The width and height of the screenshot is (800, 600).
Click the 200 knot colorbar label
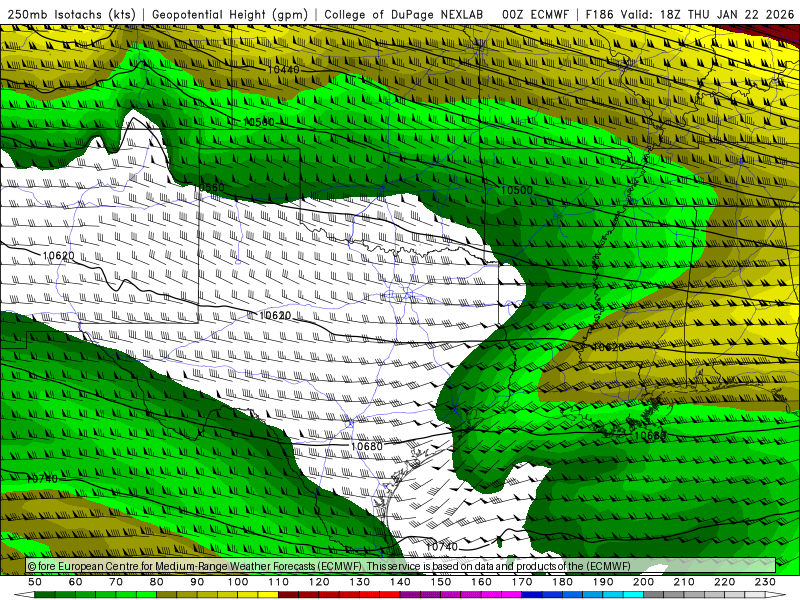644,582
